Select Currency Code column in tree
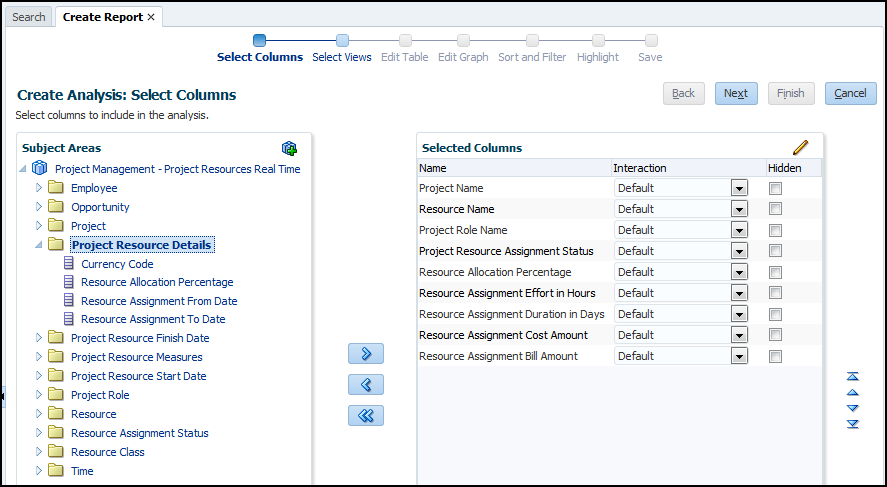Screen dimensions: 887x487 point(117,264)
